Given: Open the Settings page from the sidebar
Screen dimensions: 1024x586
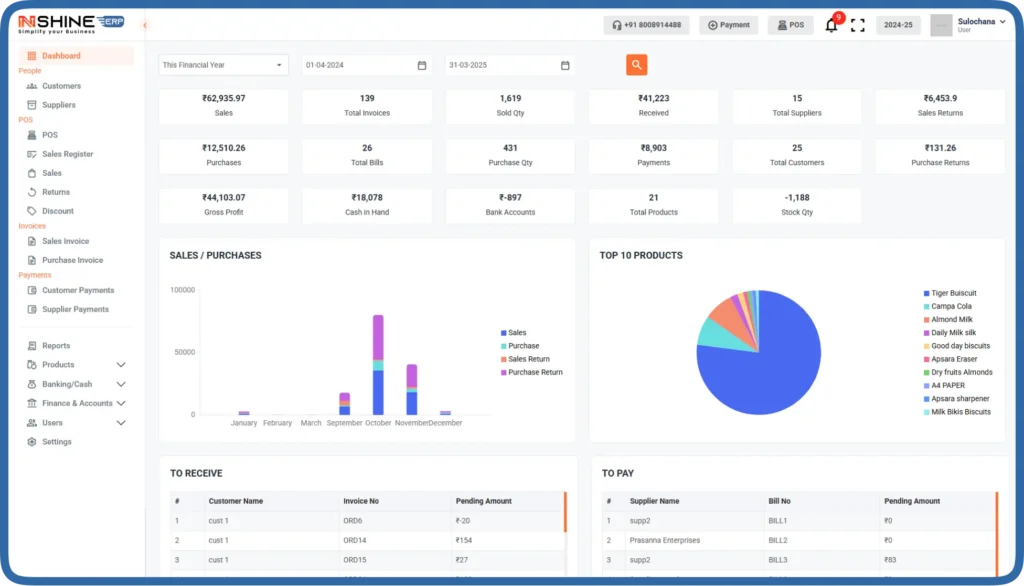Looking at the screenshot, I should click(x=58, y=441).
